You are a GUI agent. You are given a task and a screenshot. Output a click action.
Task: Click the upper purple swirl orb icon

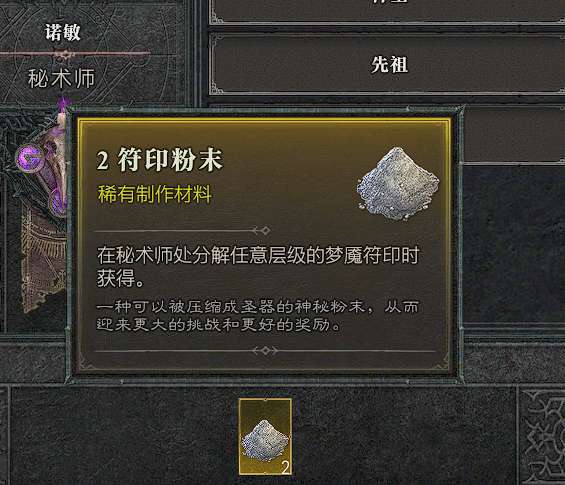point(31,158)
